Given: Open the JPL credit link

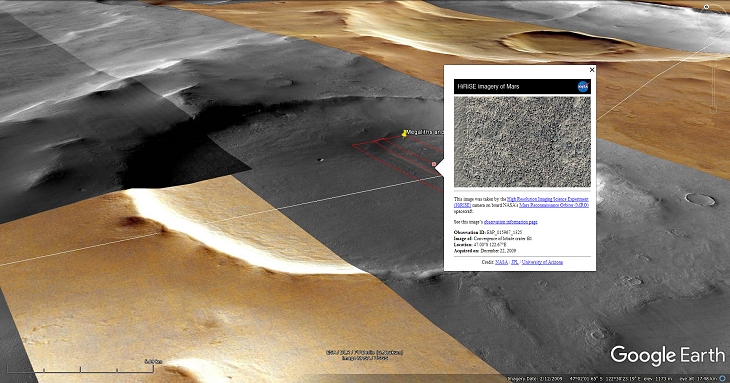Looking at the screenshot, I should point(515,262).
